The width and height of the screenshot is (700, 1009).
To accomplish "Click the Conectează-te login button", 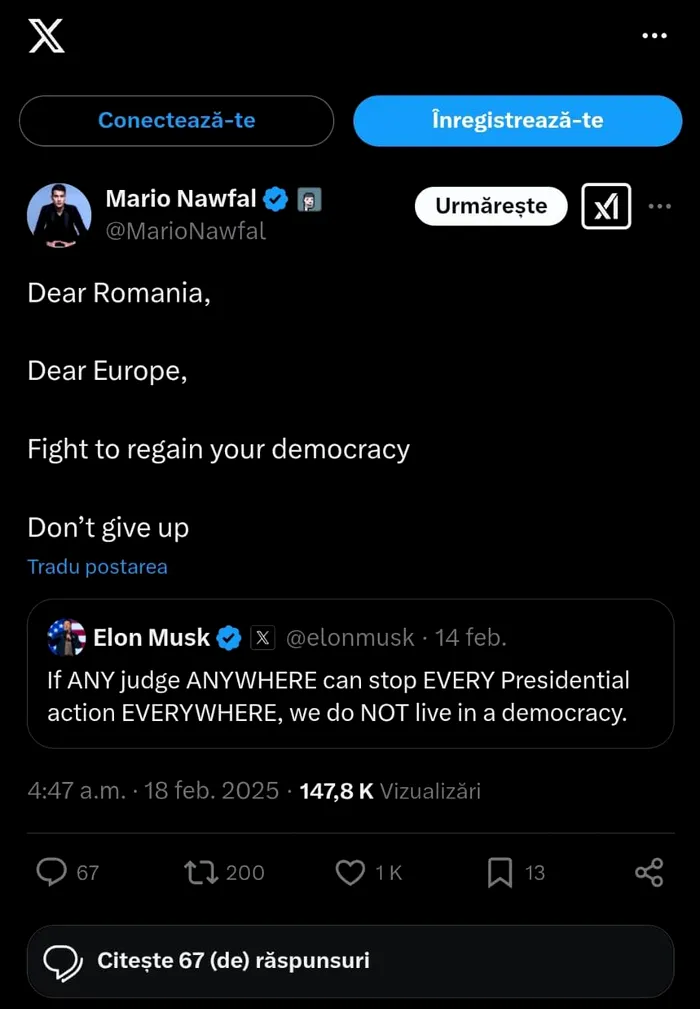I will tap(176, 121).
